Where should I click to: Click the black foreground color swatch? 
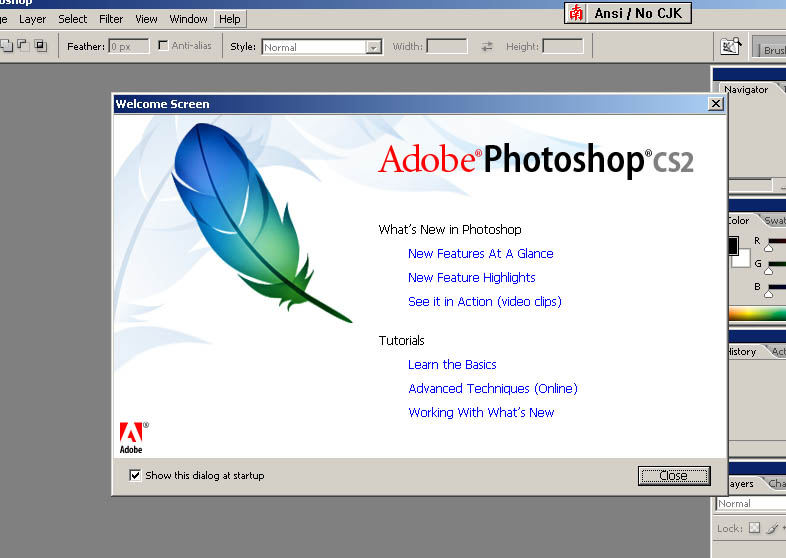click(733, 246)
